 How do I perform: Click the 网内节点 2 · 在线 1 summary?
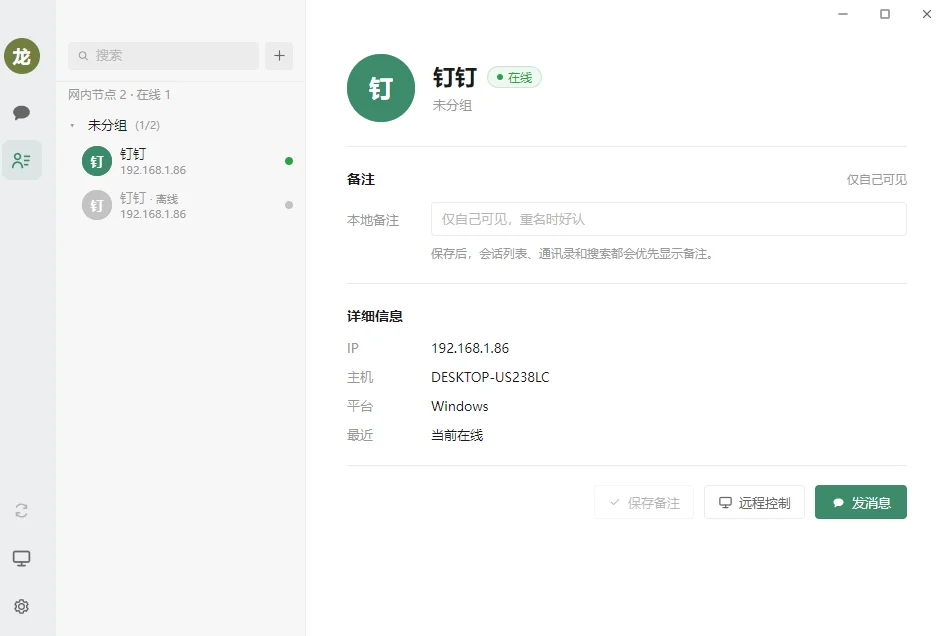click(x=119, y=95)
